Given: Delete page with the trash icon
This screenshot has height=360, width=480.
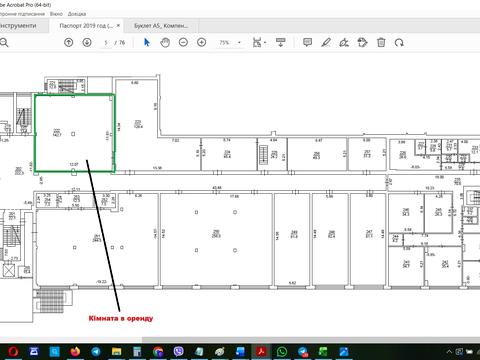Looking at the screenshot, I should coord(381,42).
